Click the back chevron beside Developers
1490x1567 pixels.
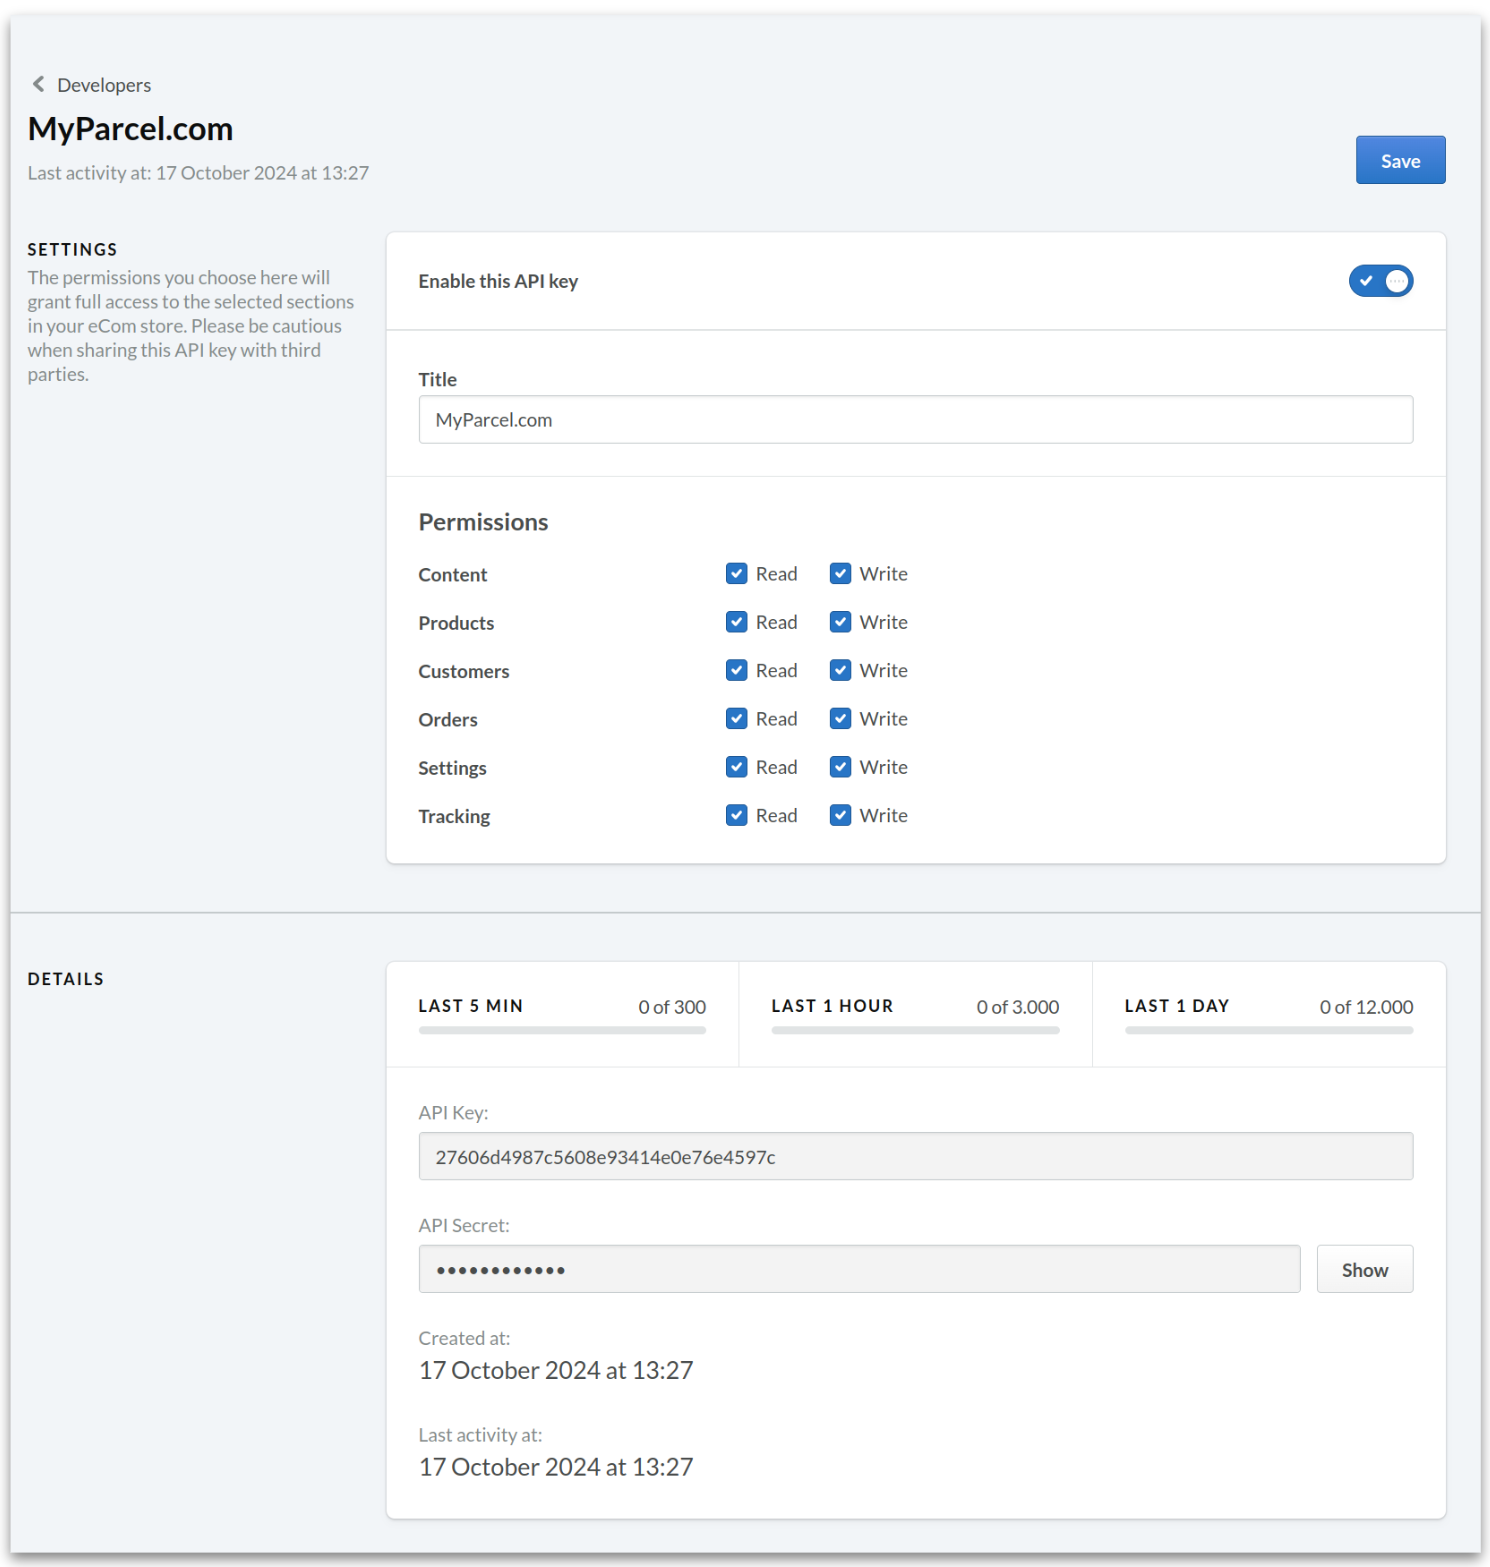click(x=38, y=84)
